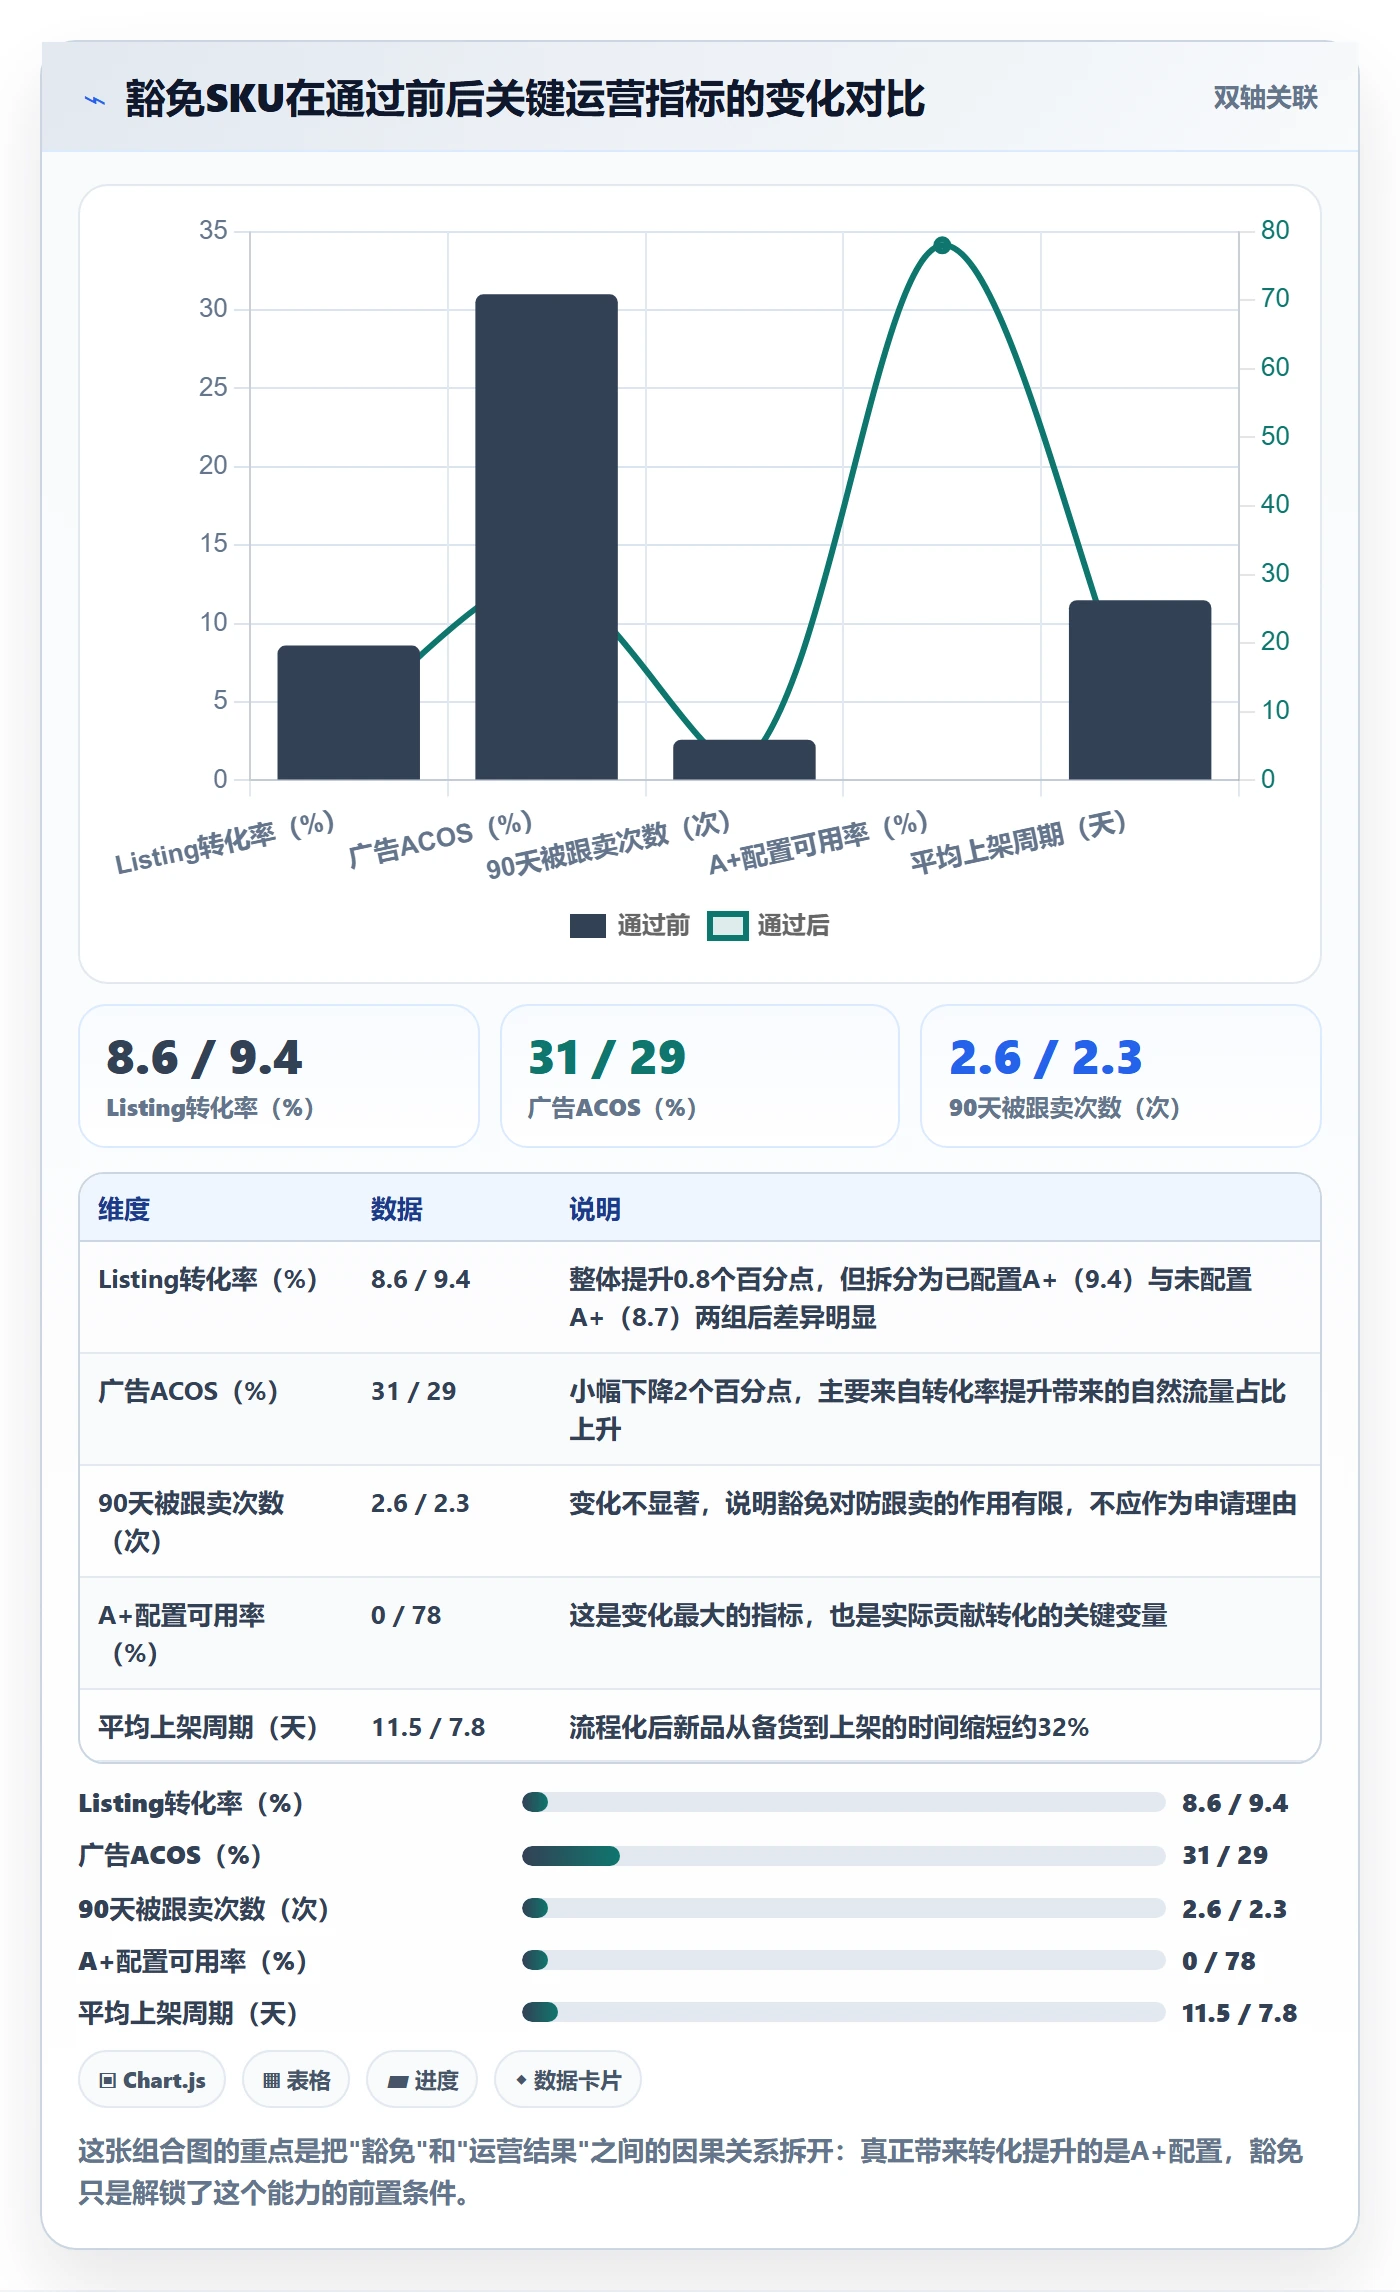Click the 维度 column header
The width and height of the screenshot is (1400, 2292).
(124, 1209)
